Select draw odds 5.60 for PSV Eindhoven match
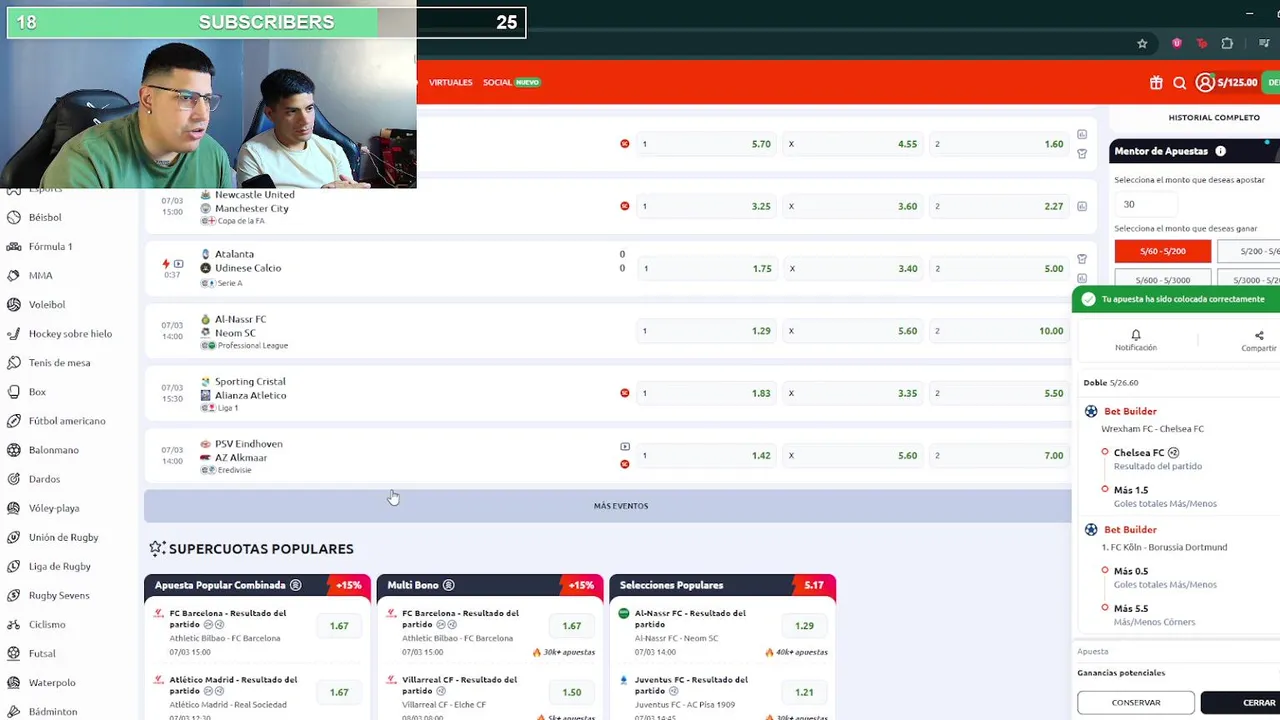This screenshot has height=720, width=1280. pyautogui.click(x=853, y=455)
